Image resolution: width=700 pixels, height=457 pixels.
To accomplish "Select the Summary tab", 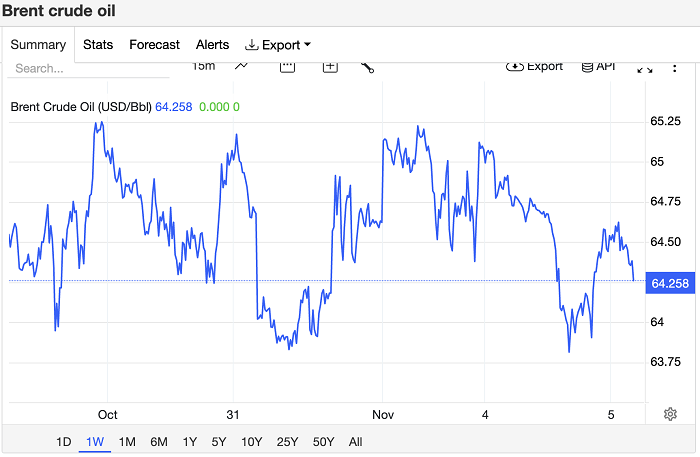I will pyautogui.click(x=38, y=45).
